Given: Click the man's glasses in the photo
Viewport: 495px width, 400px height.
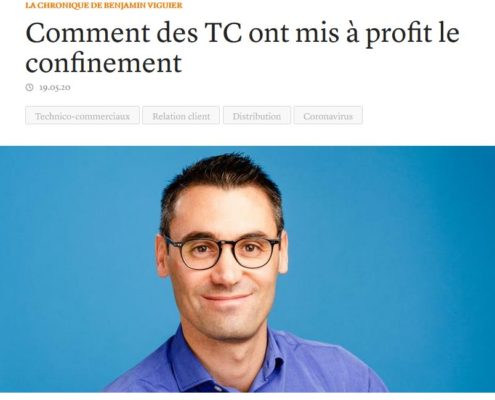Looking at the screenshot, I should [223, 251].
